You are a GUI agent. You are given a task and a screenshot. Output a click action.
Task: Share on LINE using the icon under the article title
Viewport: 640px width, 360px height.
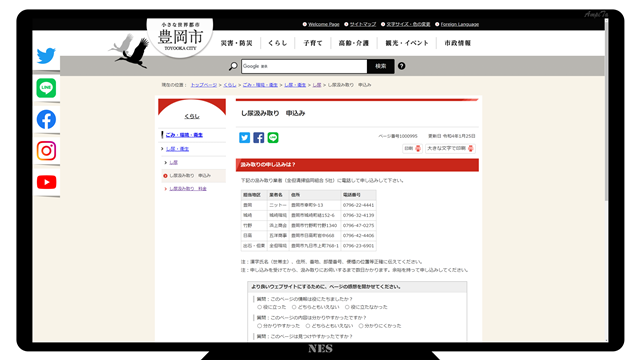tap(273, 138)
